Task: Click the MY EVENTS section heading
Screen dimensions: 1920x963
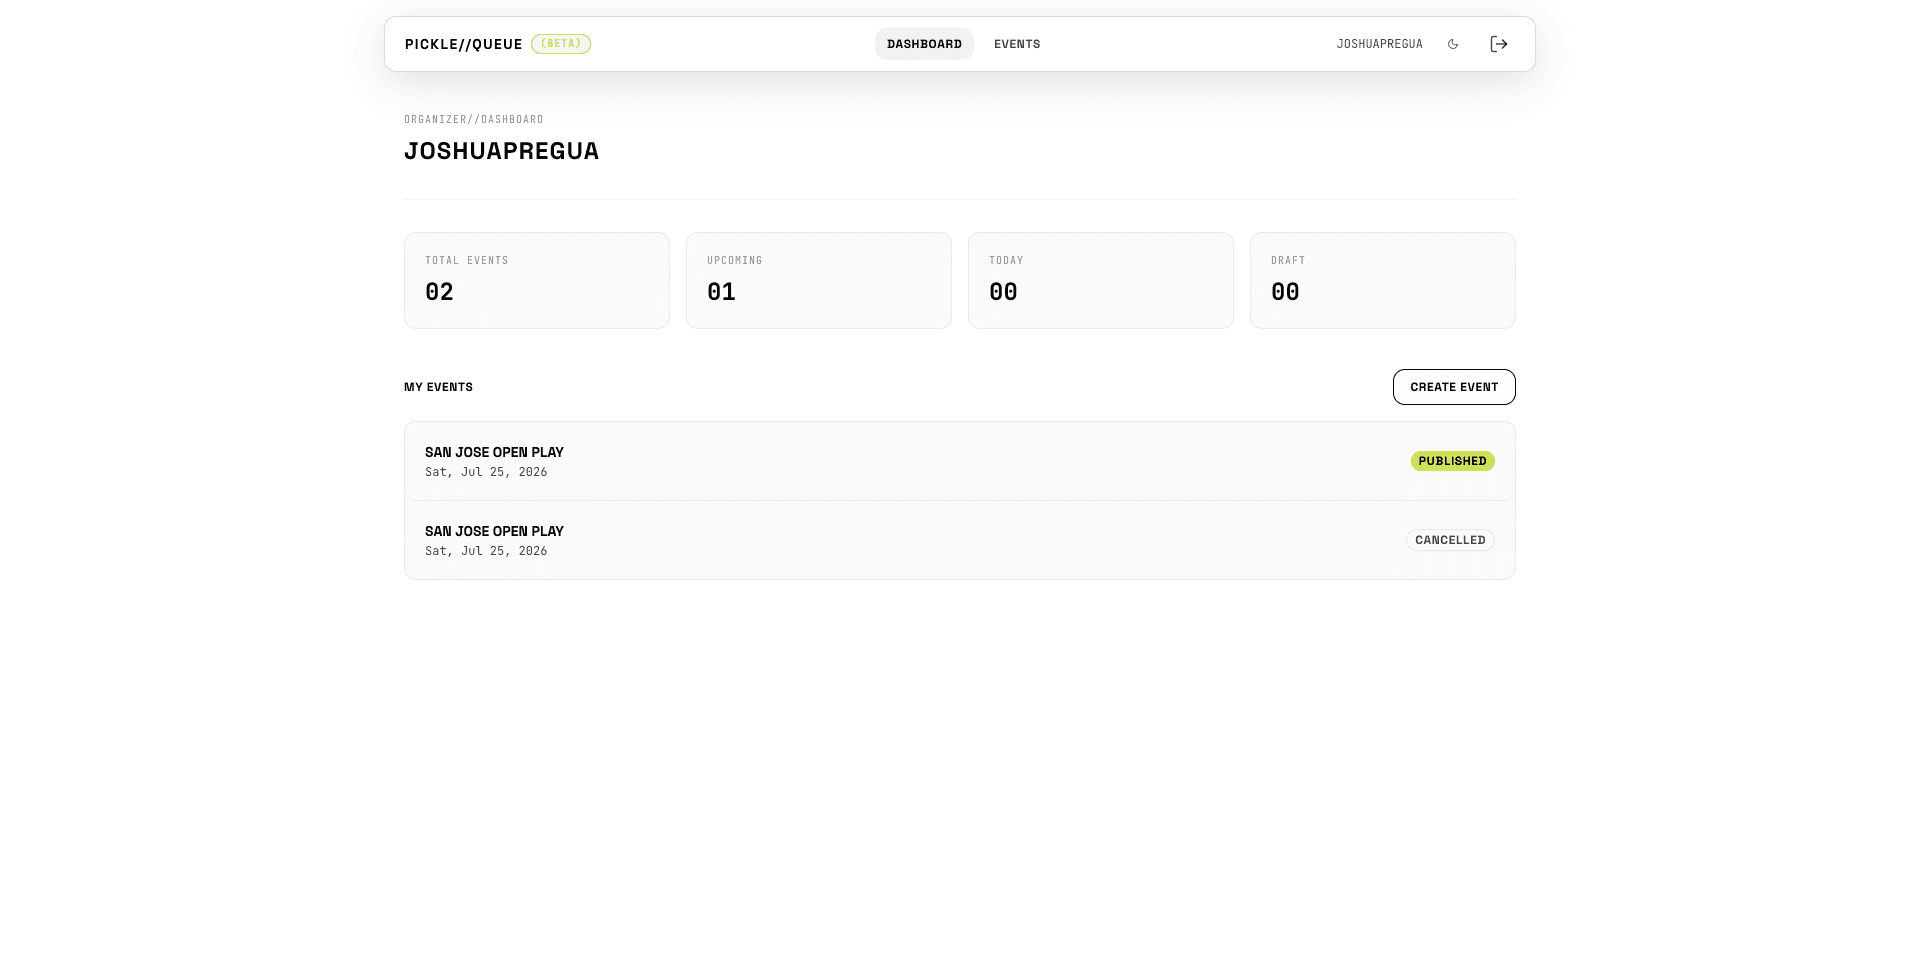Action: [x=438, y=387]
